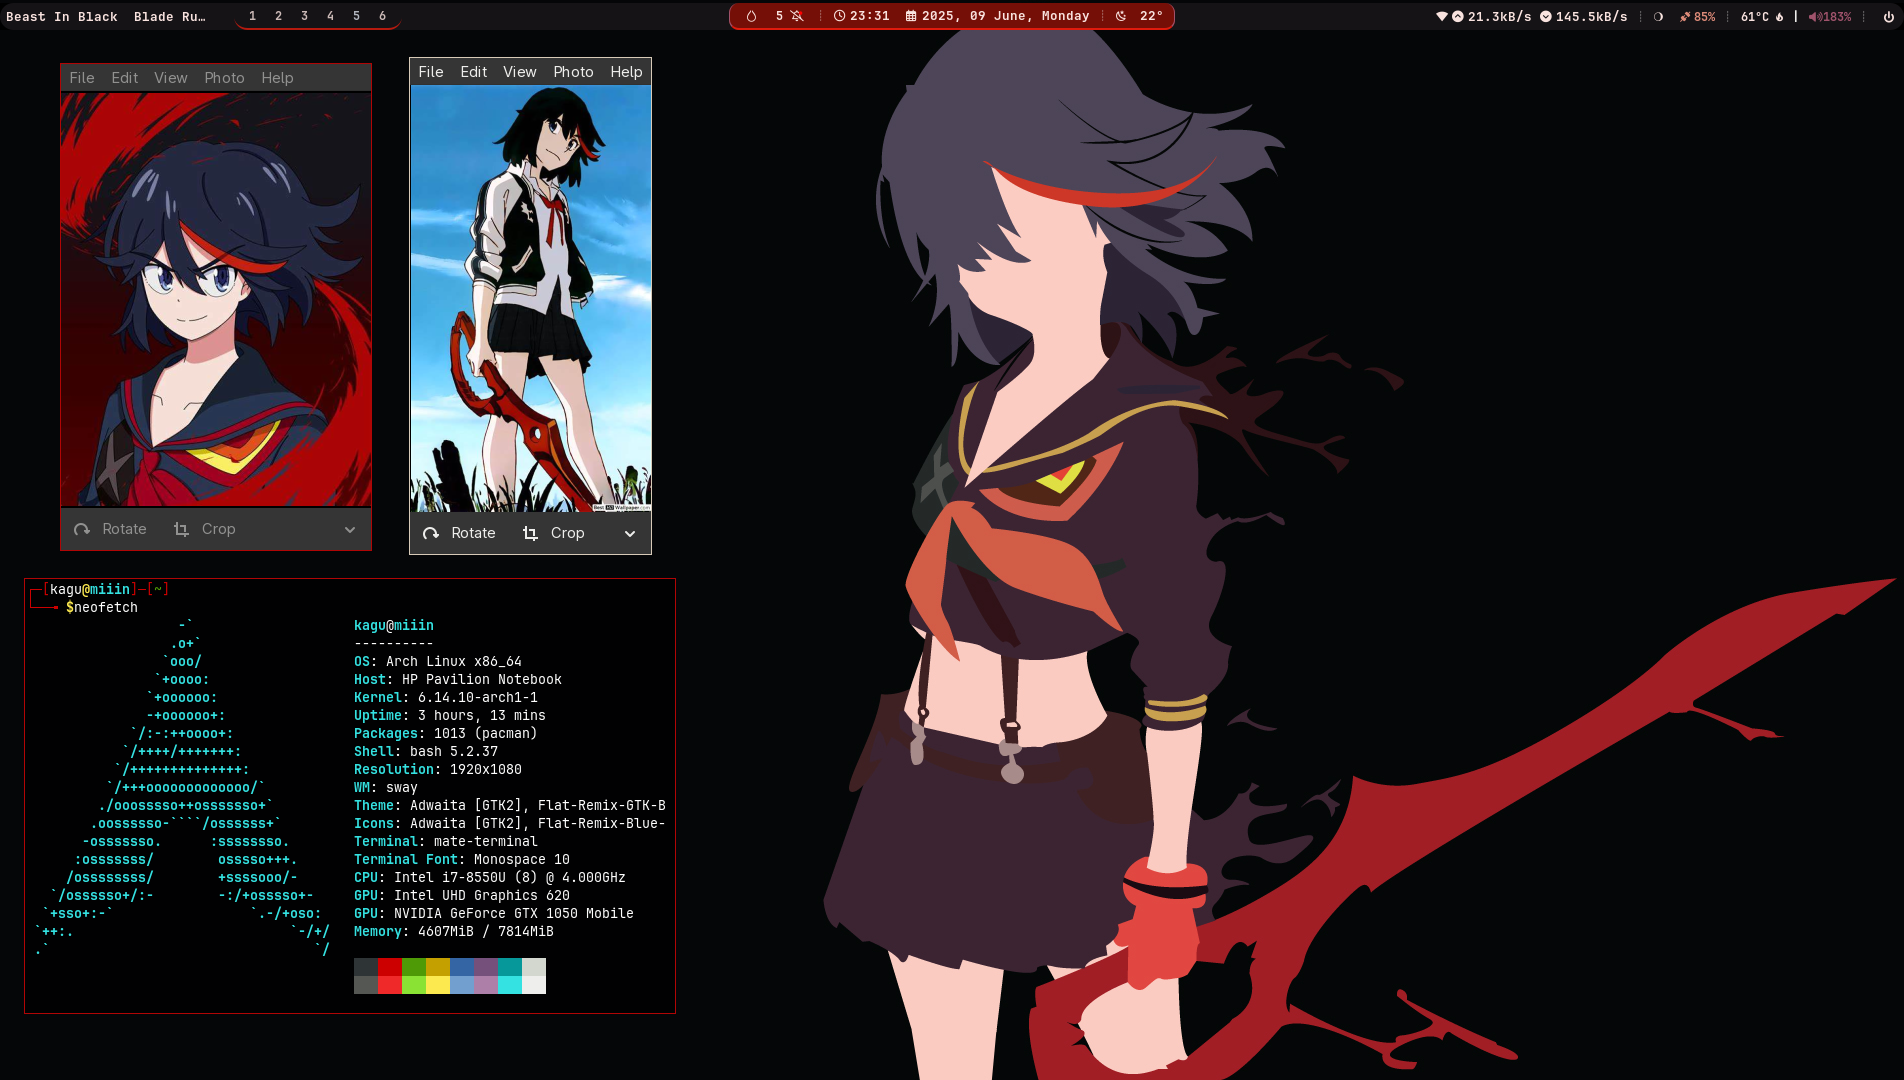Click the calendar icon beside the date
The width and height of the screenshot is (1904, 1080).
[911, 16]
